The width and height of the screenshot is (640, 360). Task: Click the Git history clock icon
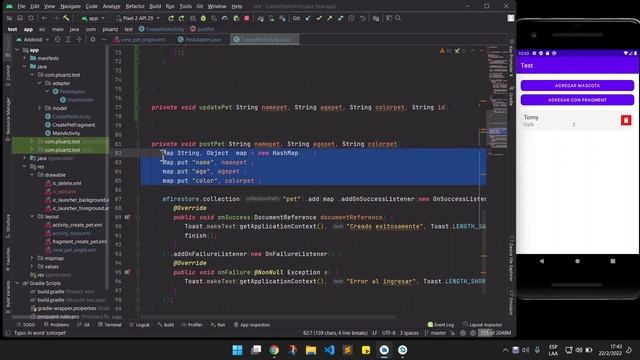point(351,18)
